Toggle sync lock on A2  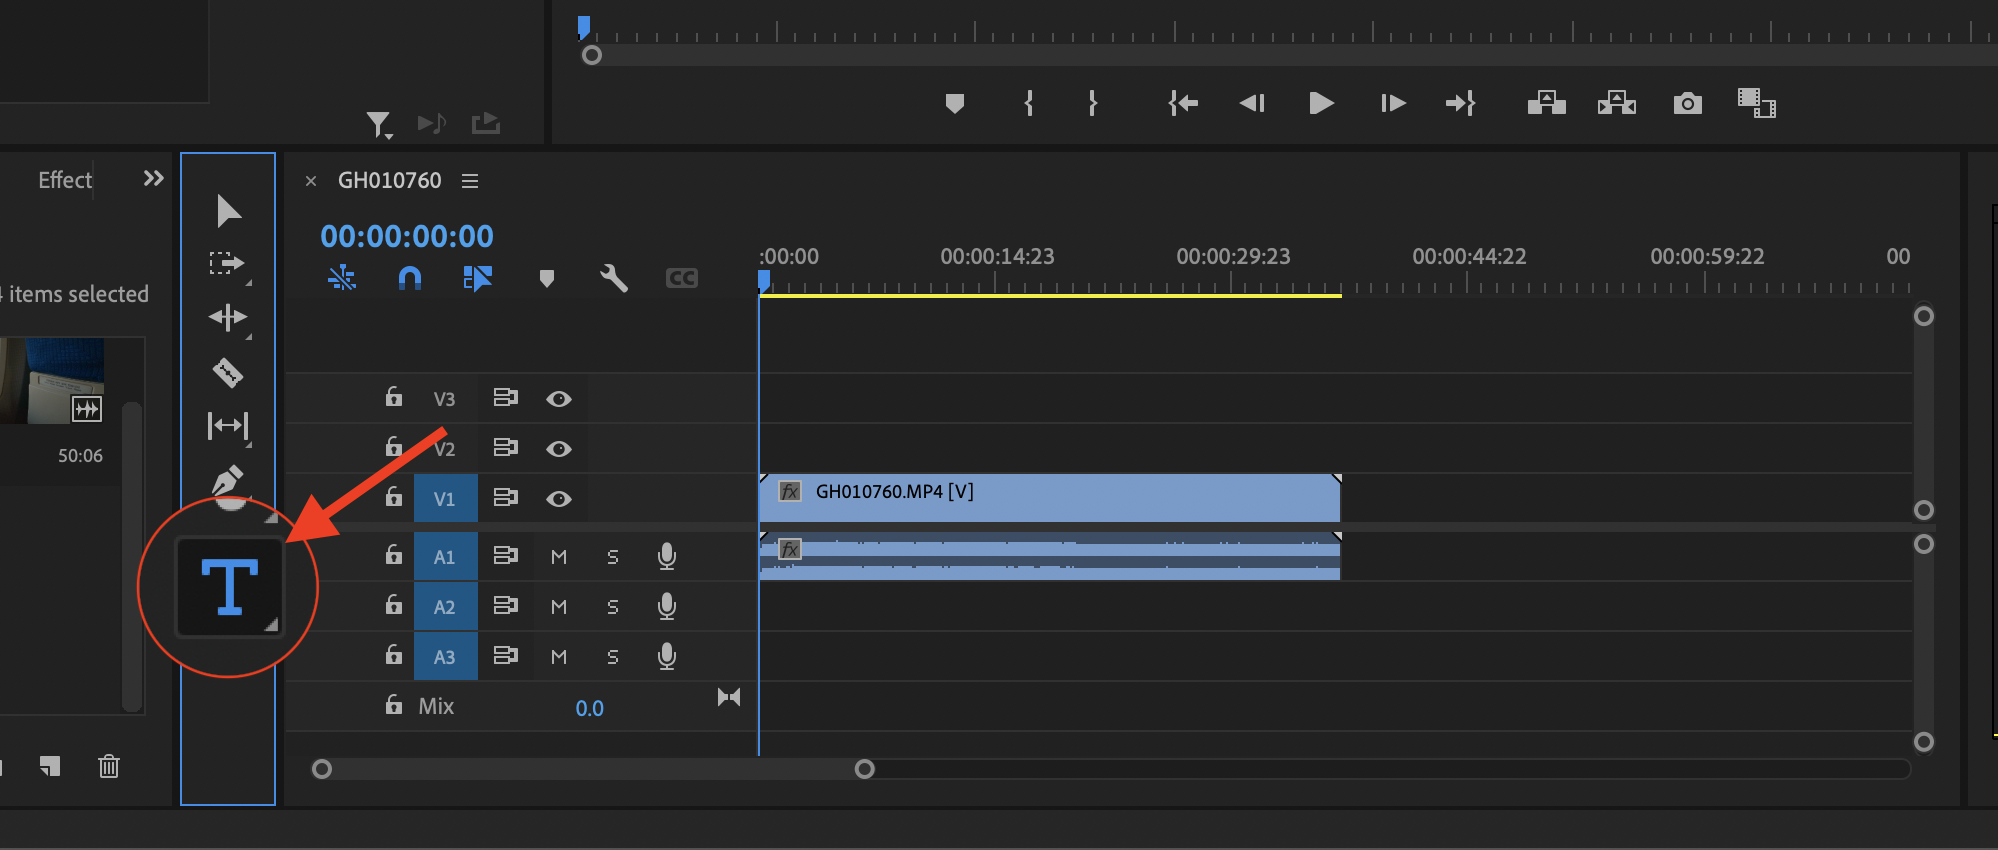[x=506, y=606]
